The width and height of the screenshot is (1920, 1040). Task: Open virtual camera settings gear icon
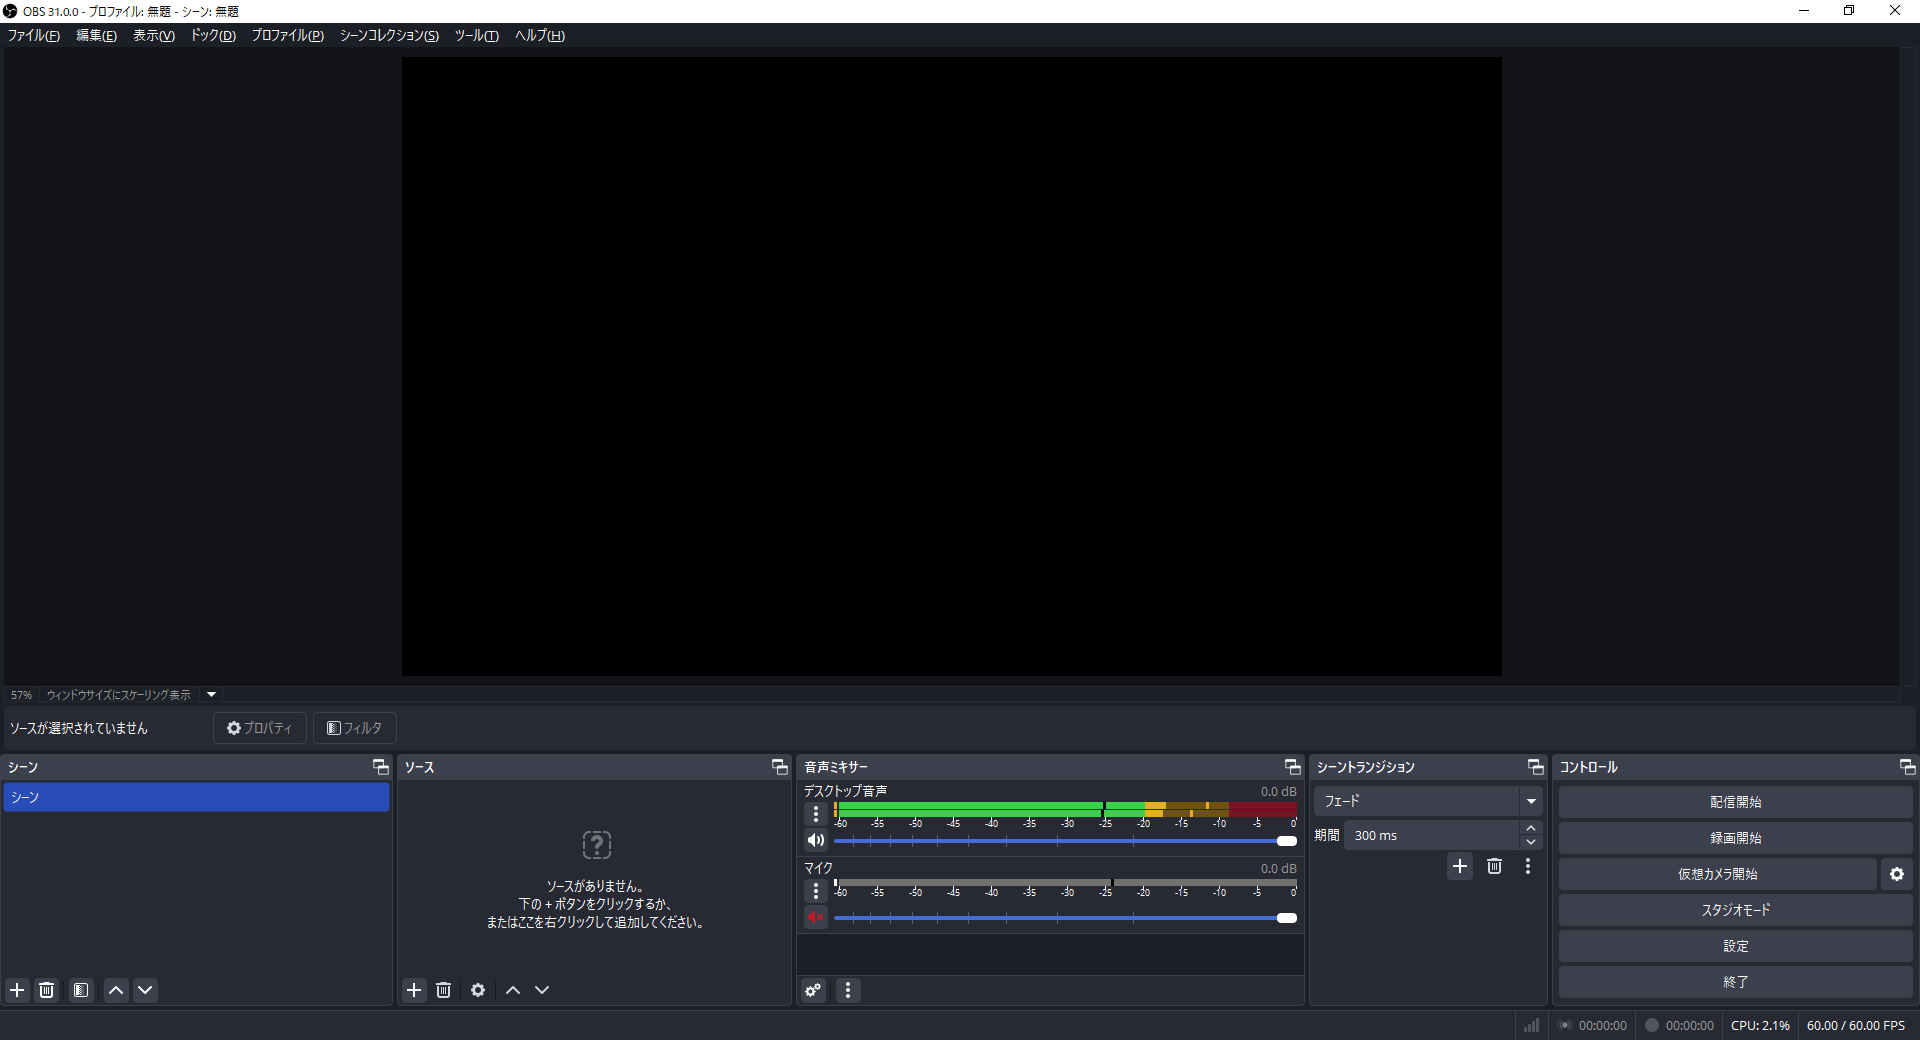1896,874
